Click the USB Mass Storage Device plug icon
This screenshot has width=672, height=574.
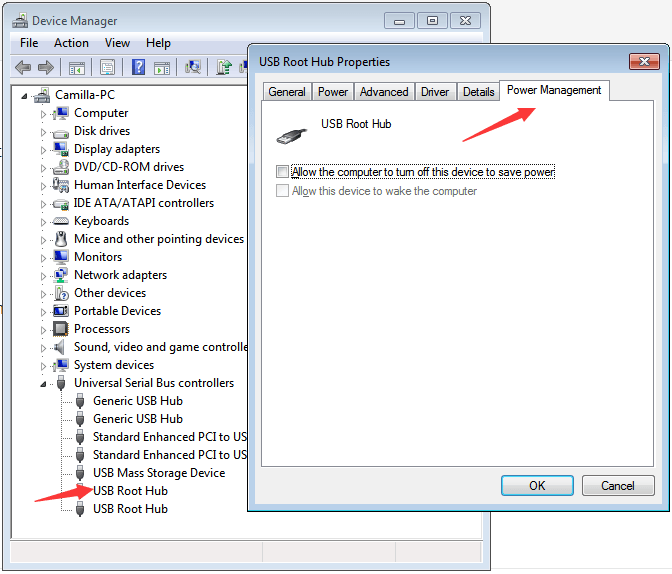click(x=80, y=473)
